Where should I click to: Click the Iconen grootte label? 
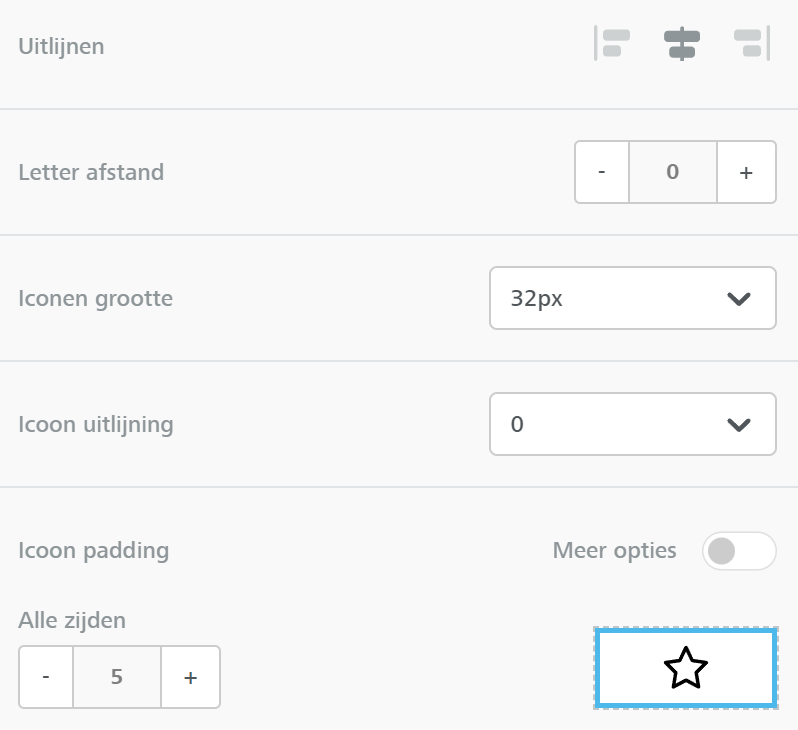tap(95, 298)
